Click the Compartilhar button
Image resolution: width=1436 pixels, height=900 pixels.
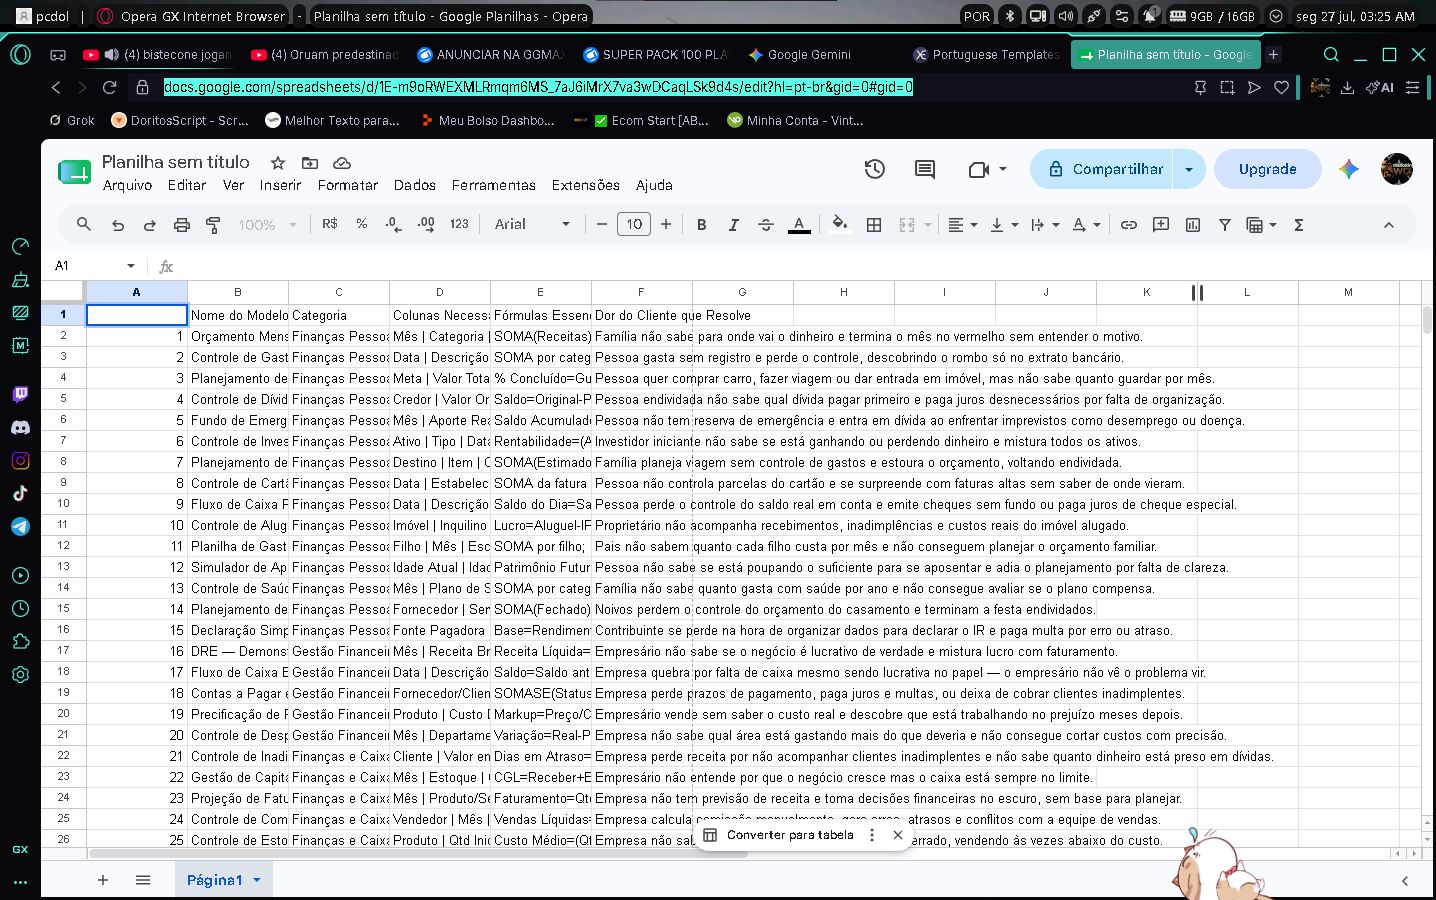(1104, 169)
